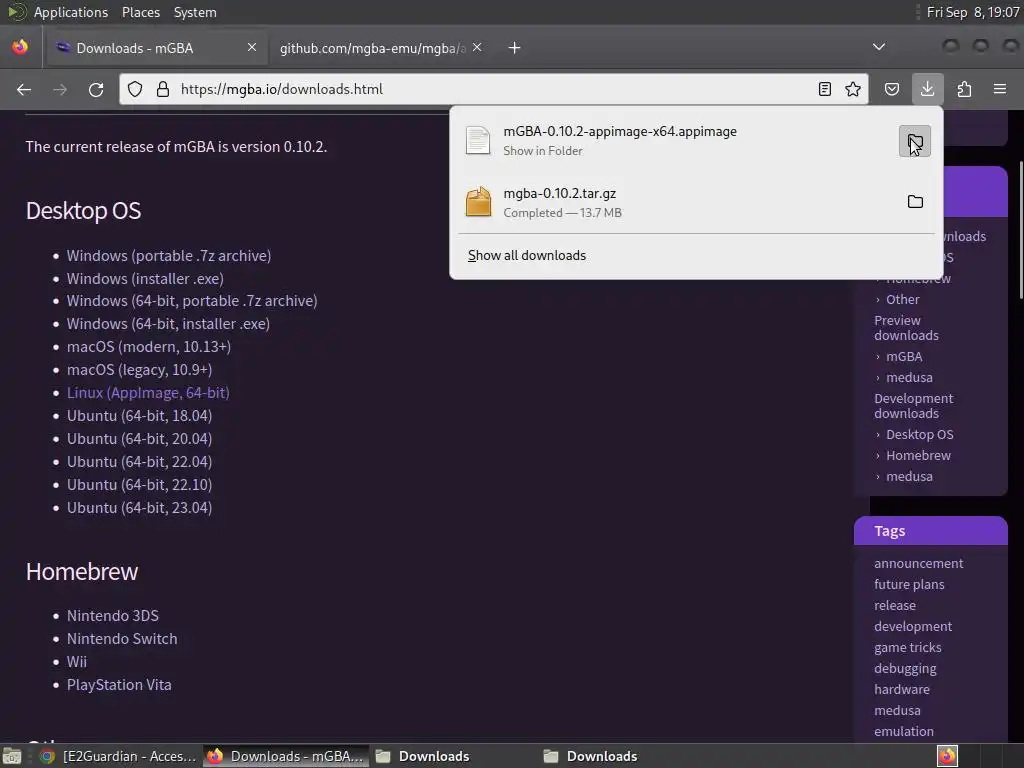Close the github.com tab
Viewport: 1024px width, 768px height.
[477, 47]
